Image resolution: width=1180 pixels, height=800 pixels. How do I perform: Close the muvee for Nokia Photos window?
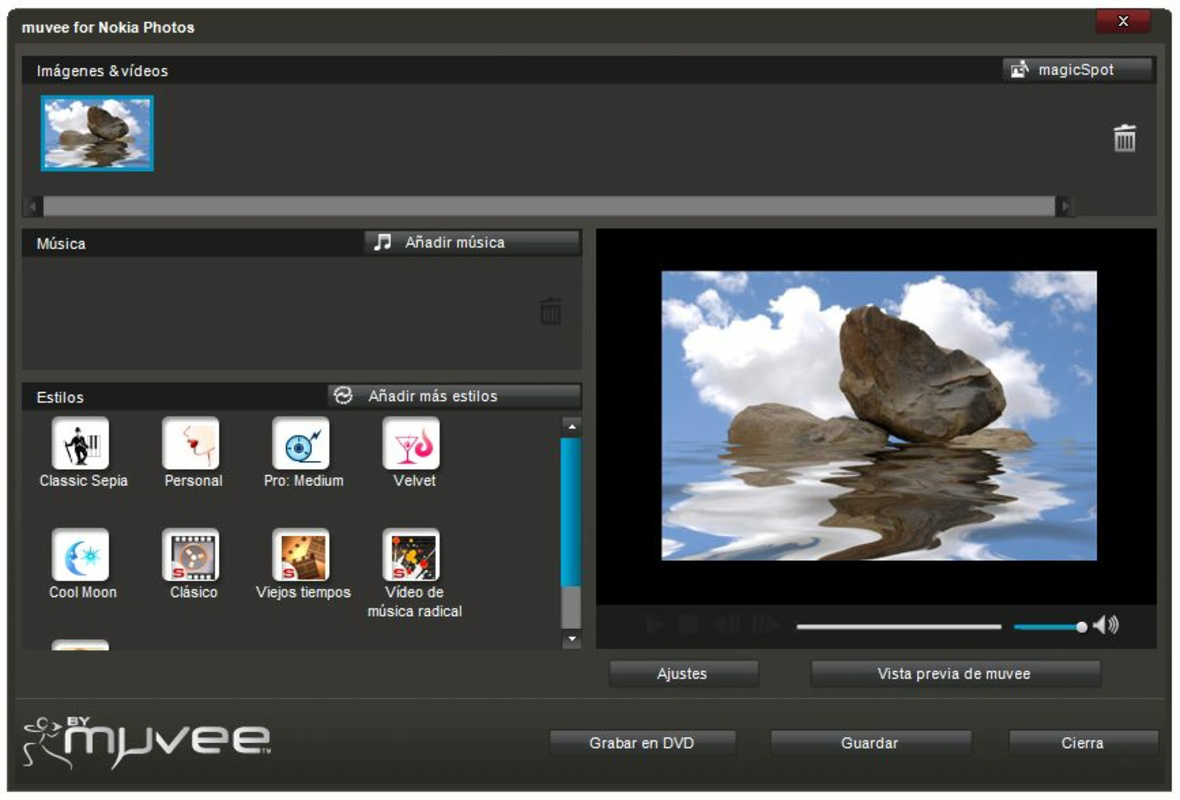[1123, 21]
